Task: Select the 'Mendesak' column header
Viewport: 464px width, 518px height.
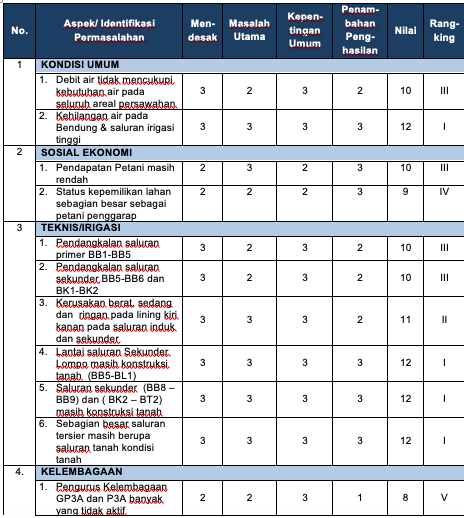Action: pos(202,31)
